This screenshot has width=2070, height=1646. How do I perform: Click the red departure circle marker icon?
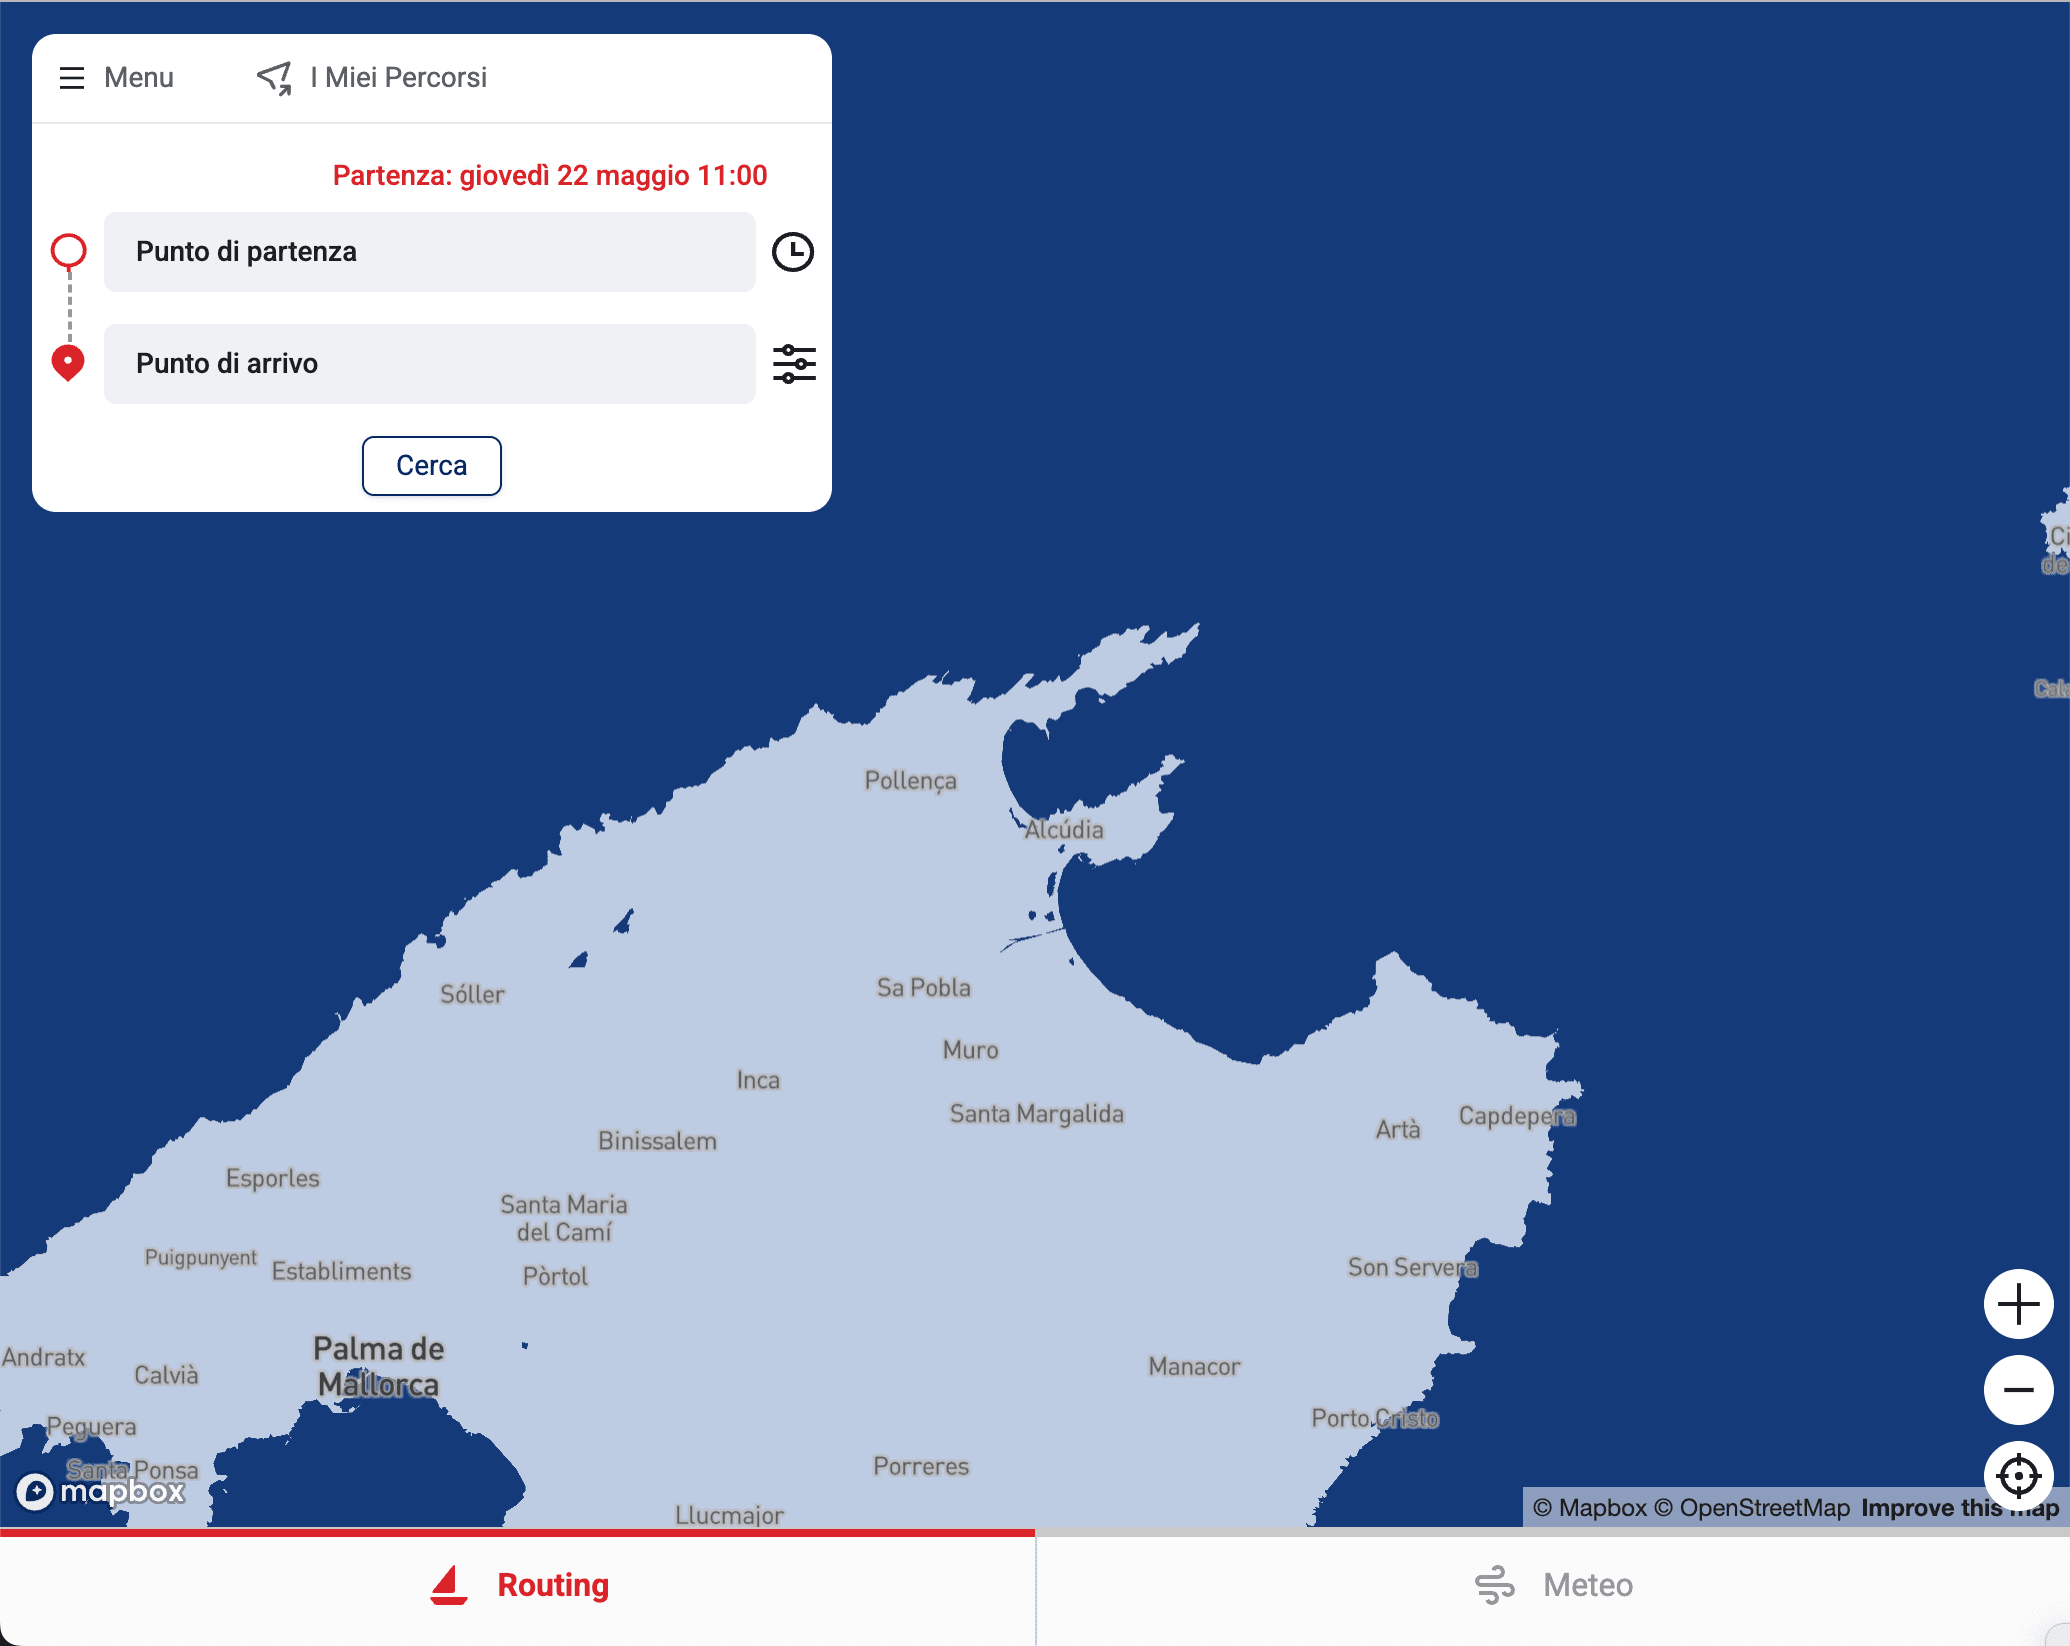[x=69, y=251]
